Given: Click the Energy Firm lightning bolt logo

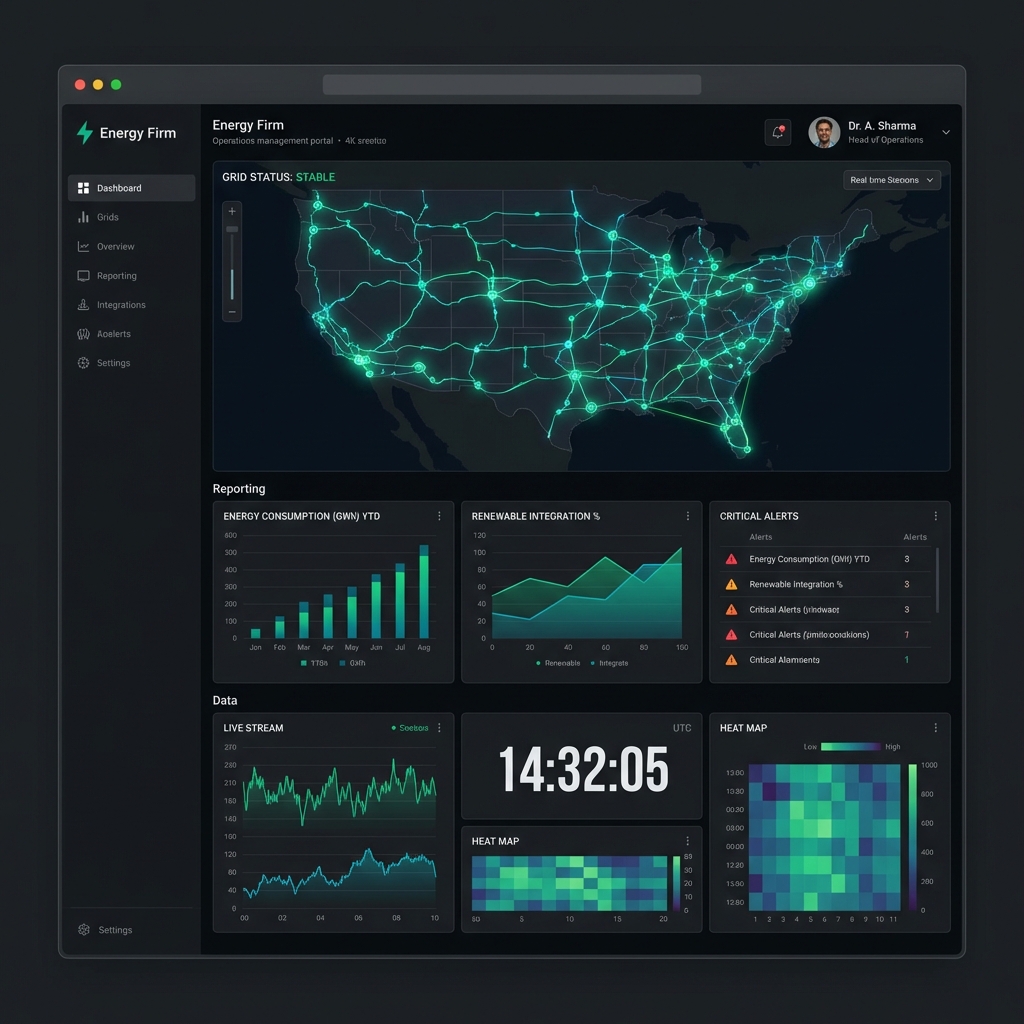Looking at the screenshot, I should tap(85, 133).
